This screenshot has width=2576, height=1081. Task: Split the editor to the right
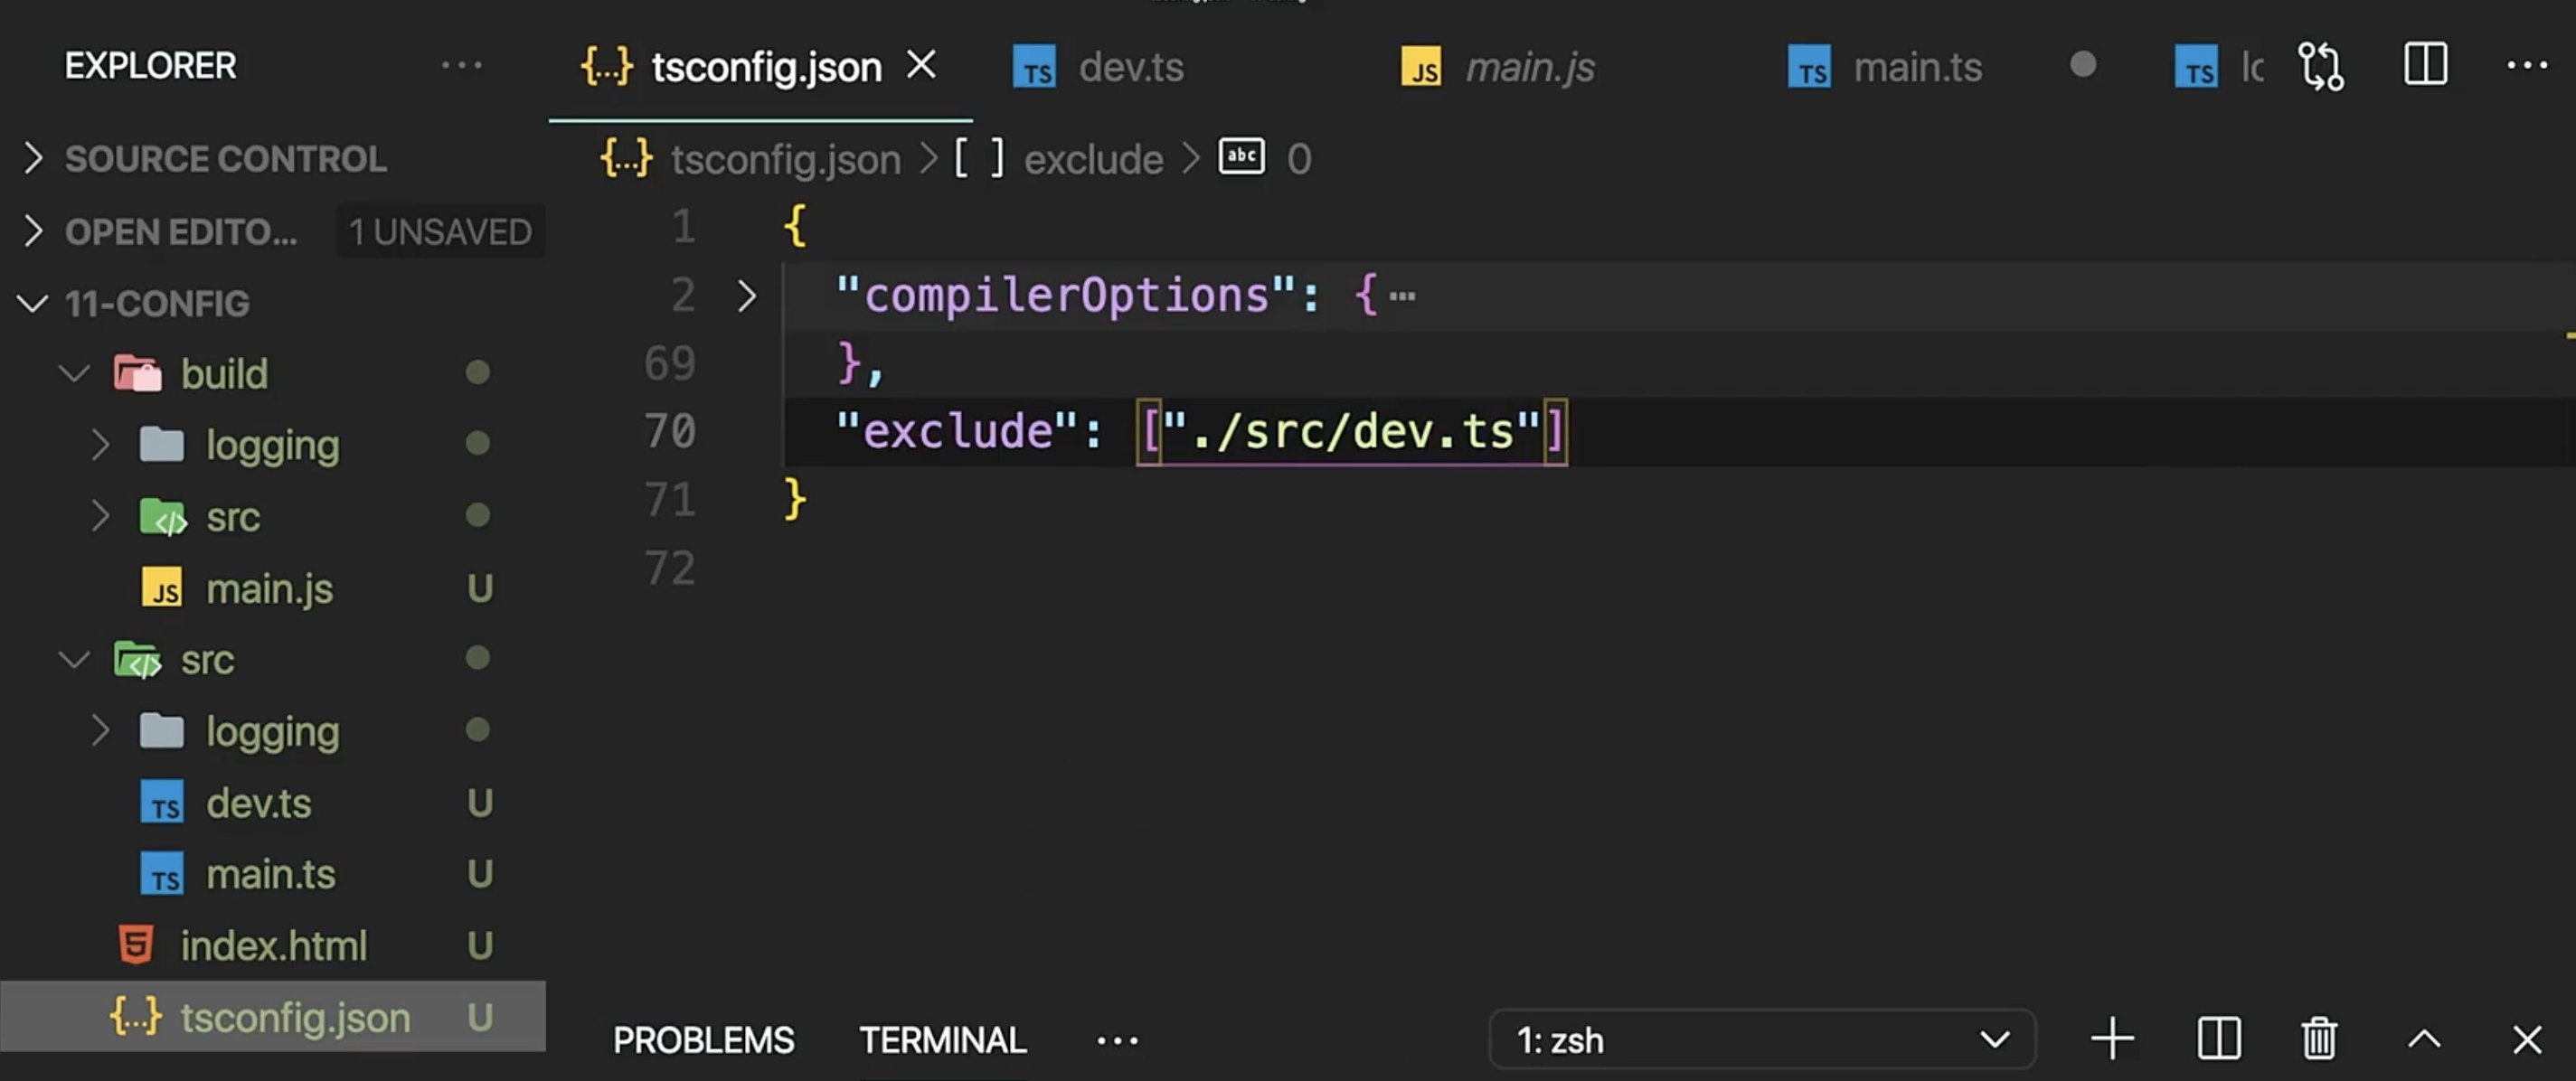coord(2425,65)
